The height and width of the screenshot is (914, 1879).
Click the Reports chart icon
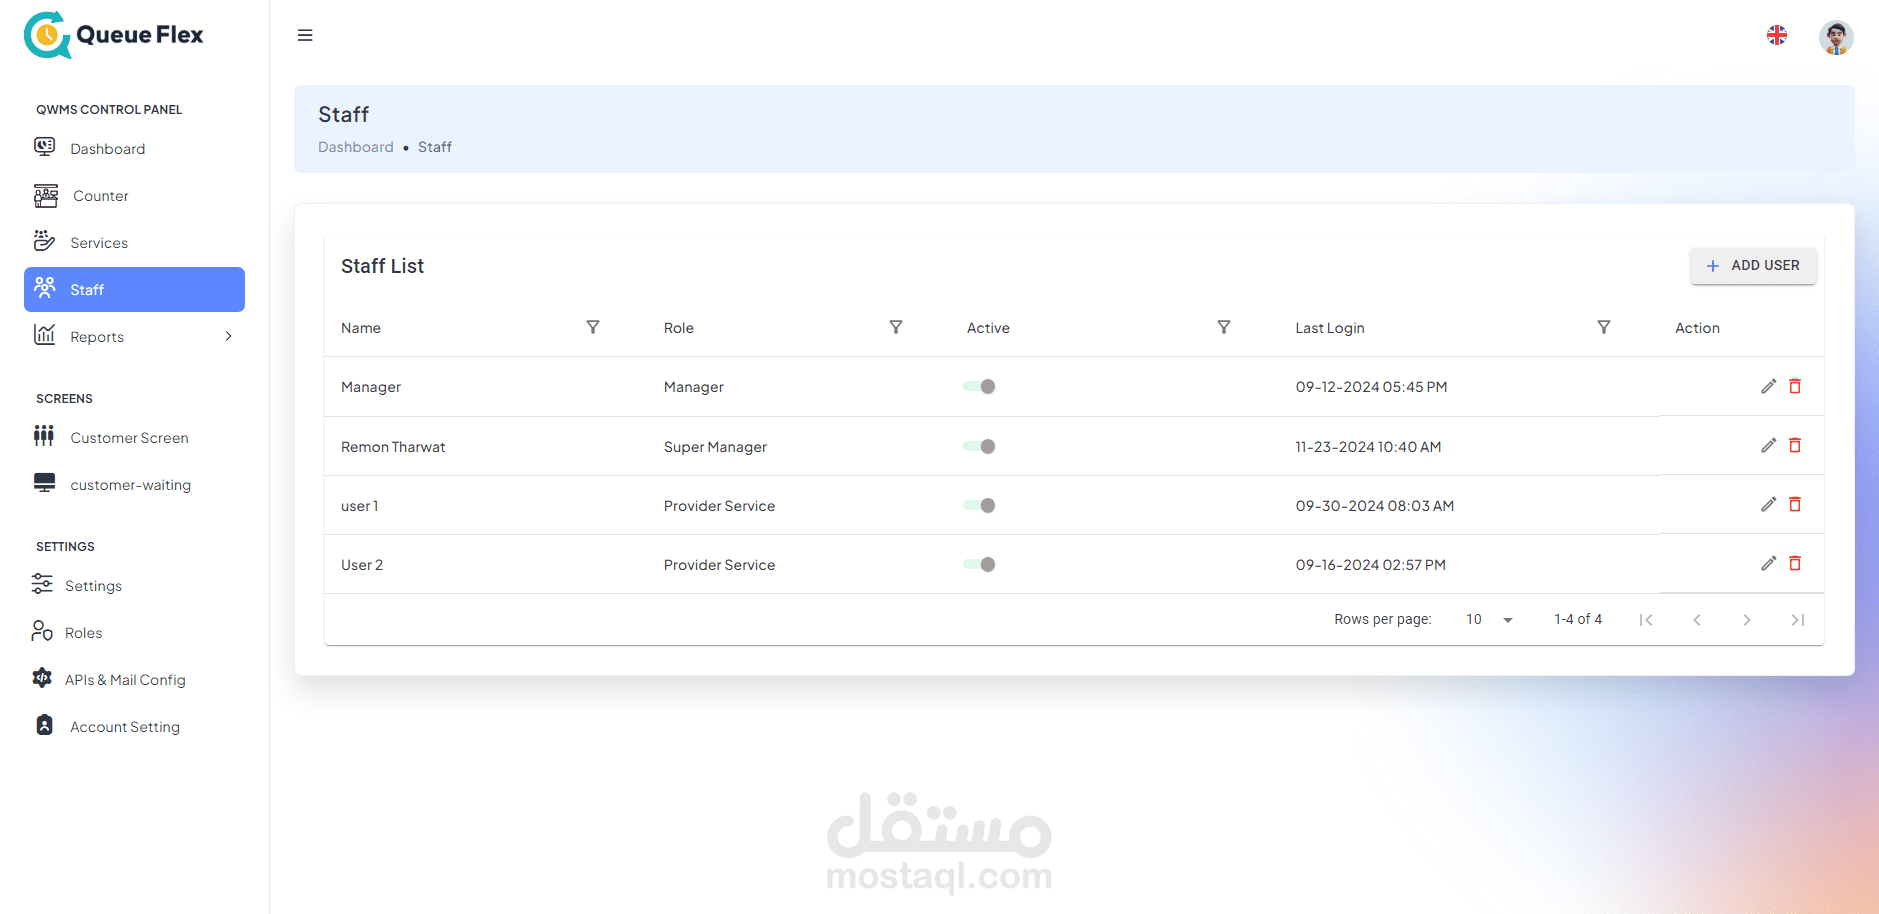click(x=45, y=335)
